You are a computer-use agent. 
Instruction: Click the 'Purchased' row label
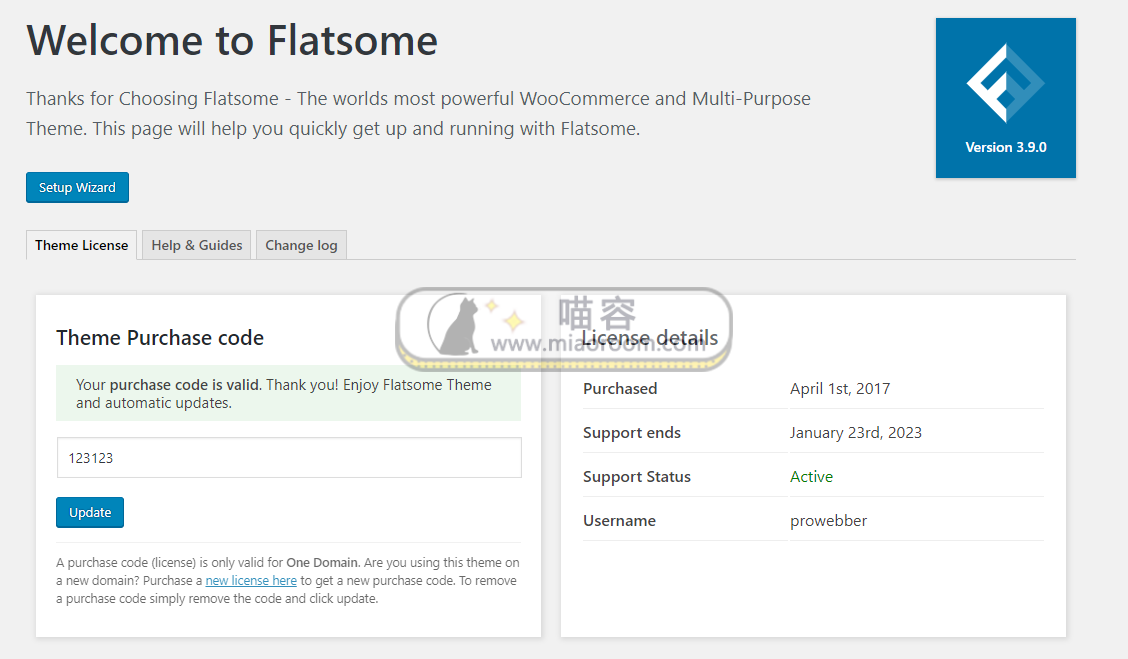[620, 388]
